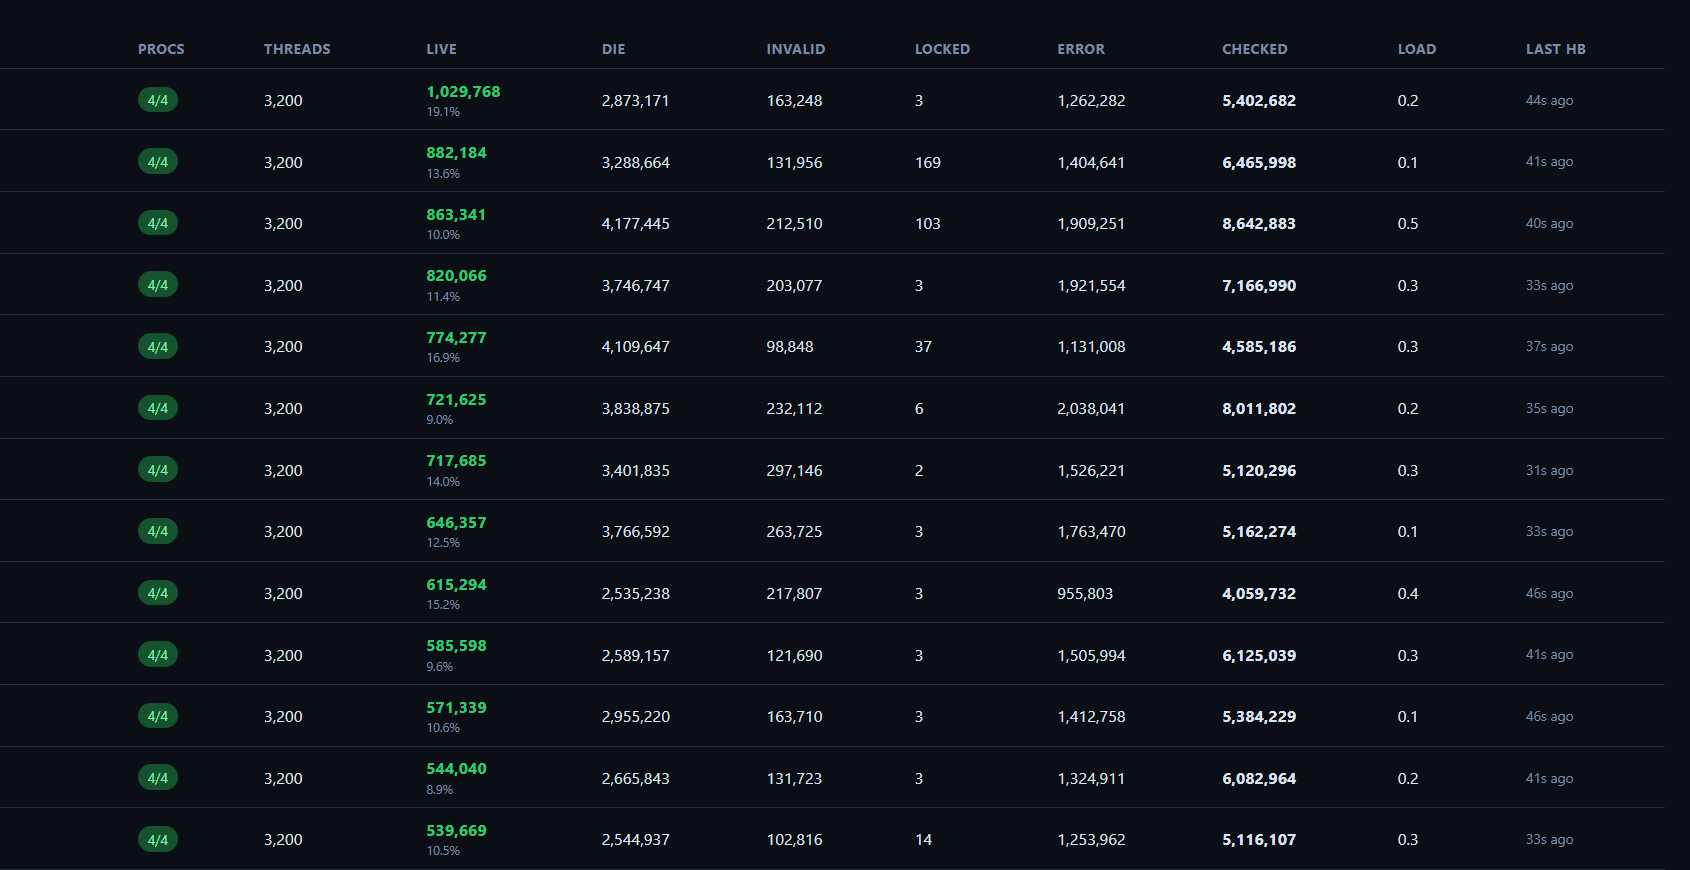Select invalid count 163,248
1690x870 pixels.
click(794, 101)
